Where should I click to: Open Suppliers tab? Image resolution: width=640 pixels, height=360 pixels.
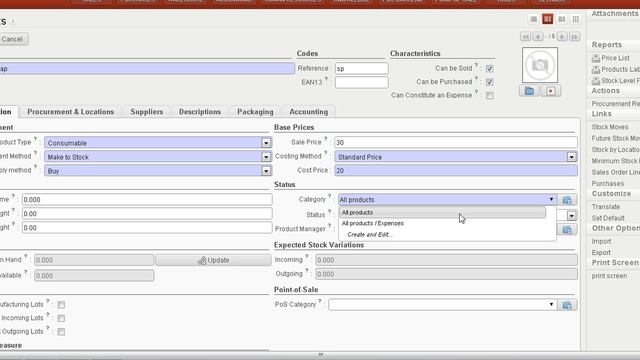147,111
